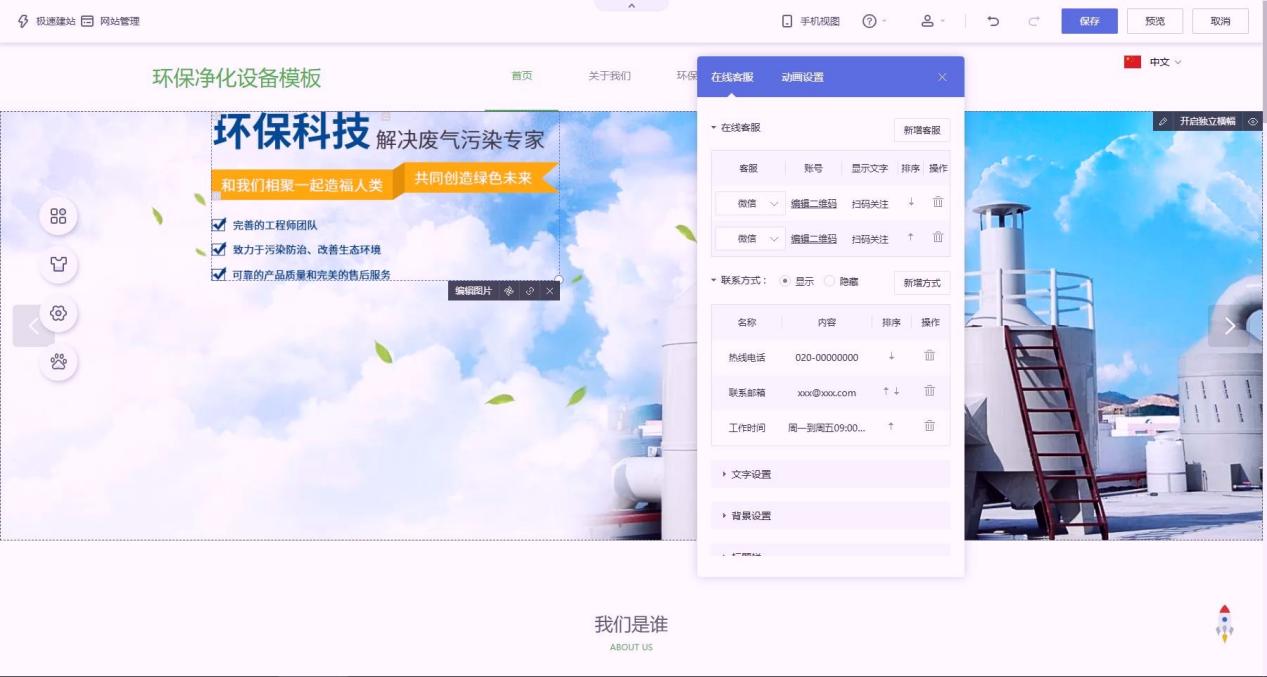The image size is (1267, 677).
Task: Click the undo arrow in top toolbar
Action: click(x=993, y=21)
